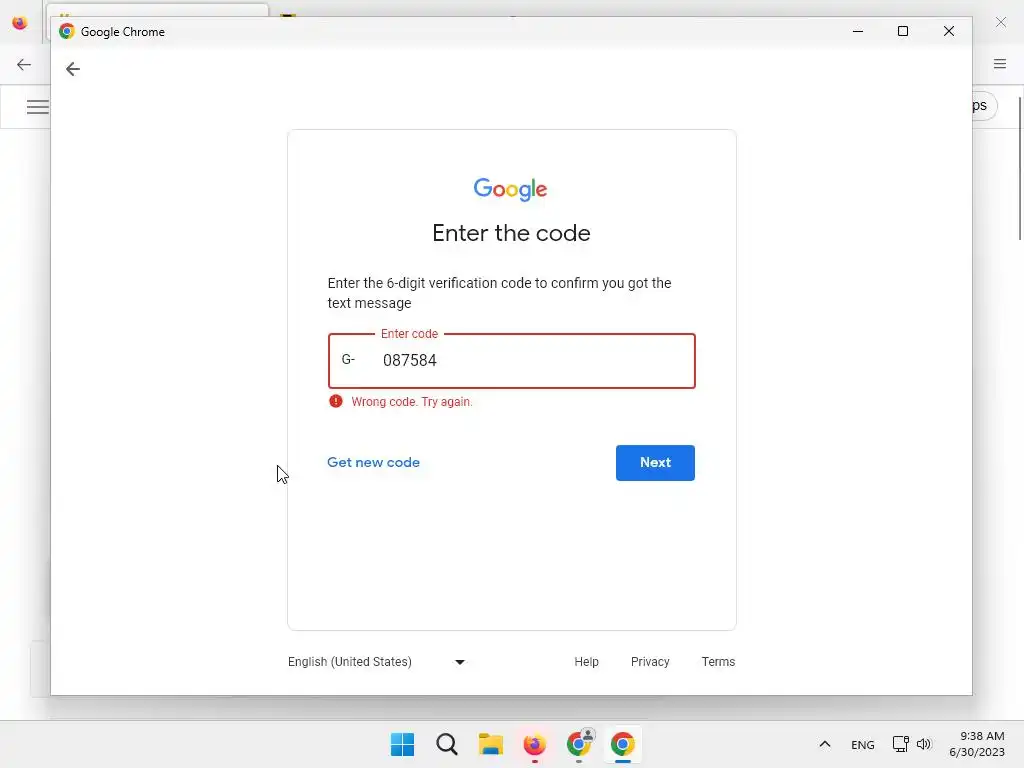Screen dimensions: 1024x768
Task: Open the Windows Start menu
Action: [402, 744]
